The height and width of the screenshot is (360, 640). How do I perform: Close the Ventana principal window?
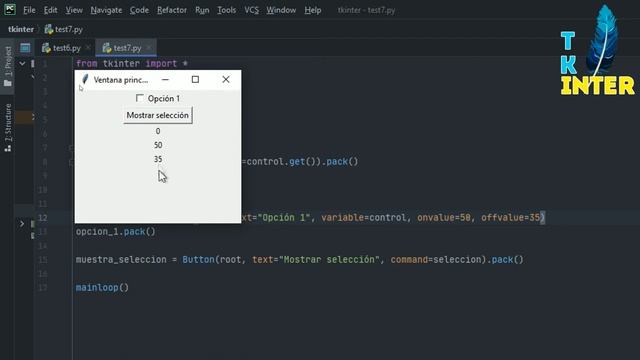[226, 80]
